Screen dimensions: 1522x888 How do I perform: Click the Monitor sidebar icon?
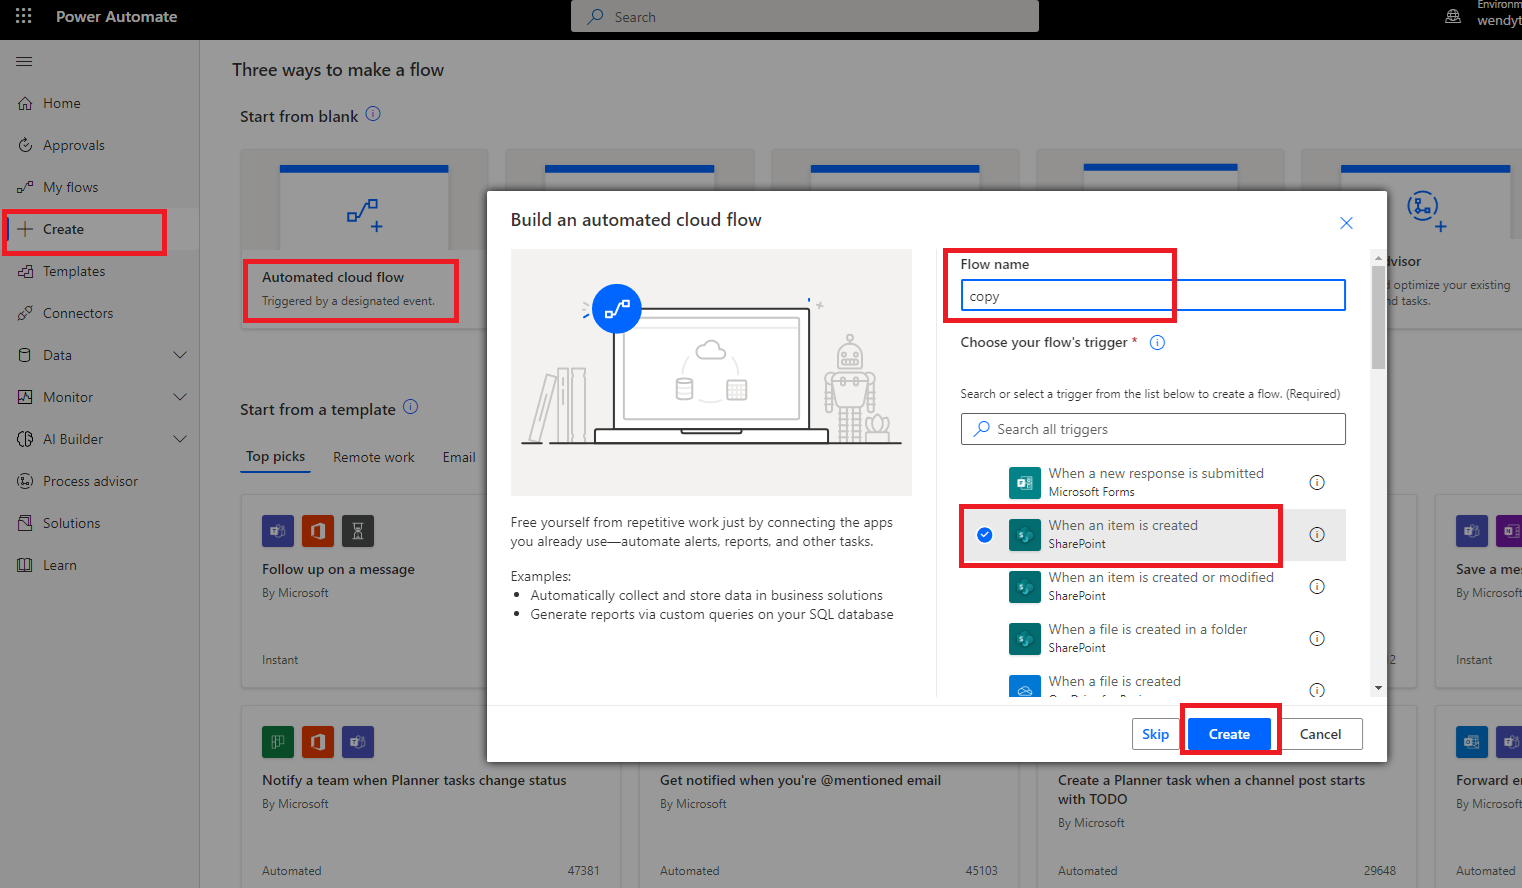[25, 397]
